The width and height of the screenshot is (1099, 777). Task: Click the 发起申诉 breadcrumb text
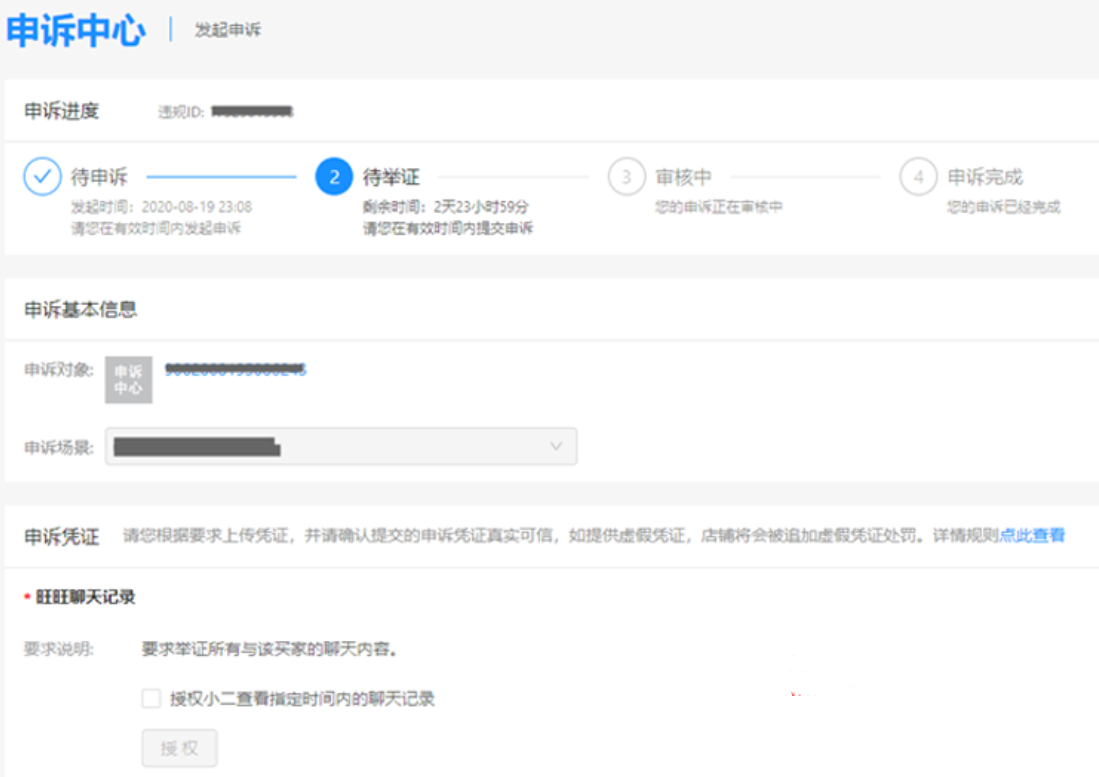228,30
